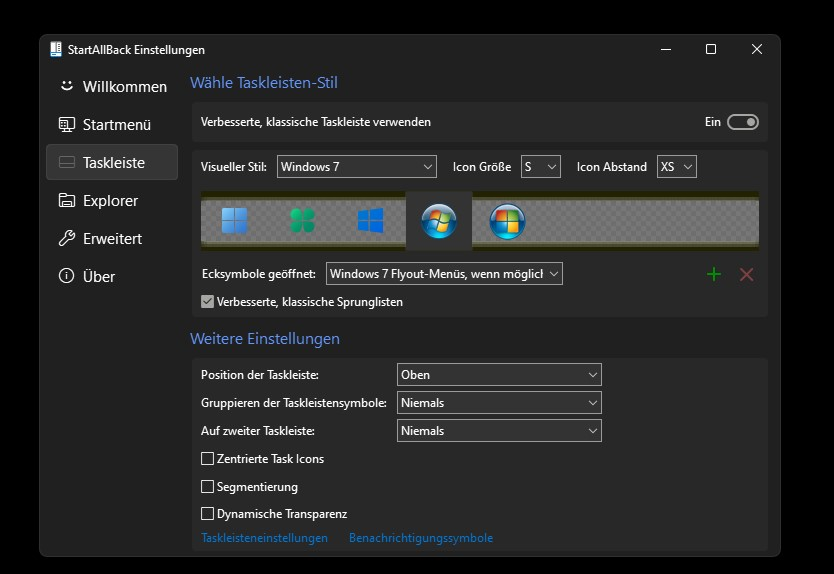Select the highlighted Windows 7 orb icon
The height and width of the screenshot is (574, 834).
[439, 221]
